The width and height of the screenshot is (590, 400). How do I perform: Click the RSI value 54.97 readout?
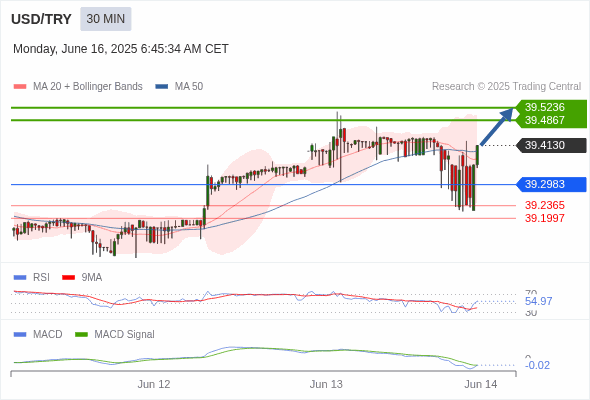[x=538, y=301]
